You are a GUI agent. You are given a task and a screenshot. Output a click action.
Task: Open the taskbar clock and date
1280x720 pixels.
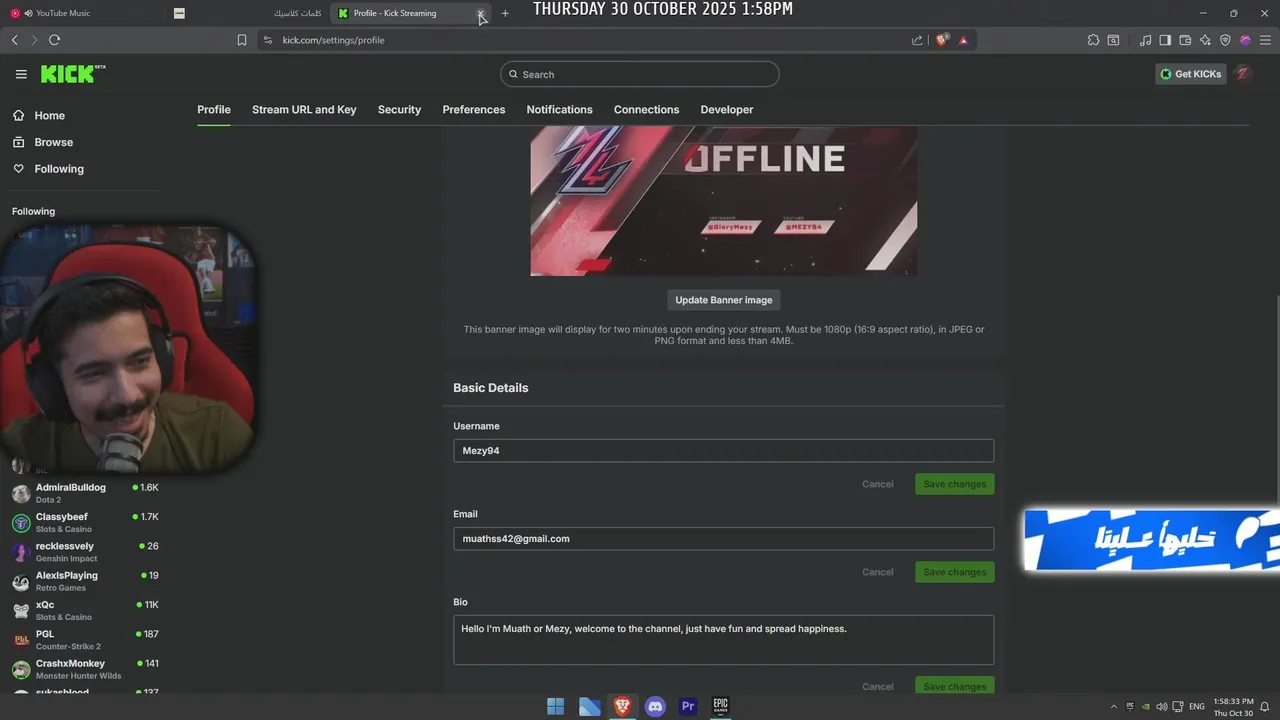pos(1233,707)
